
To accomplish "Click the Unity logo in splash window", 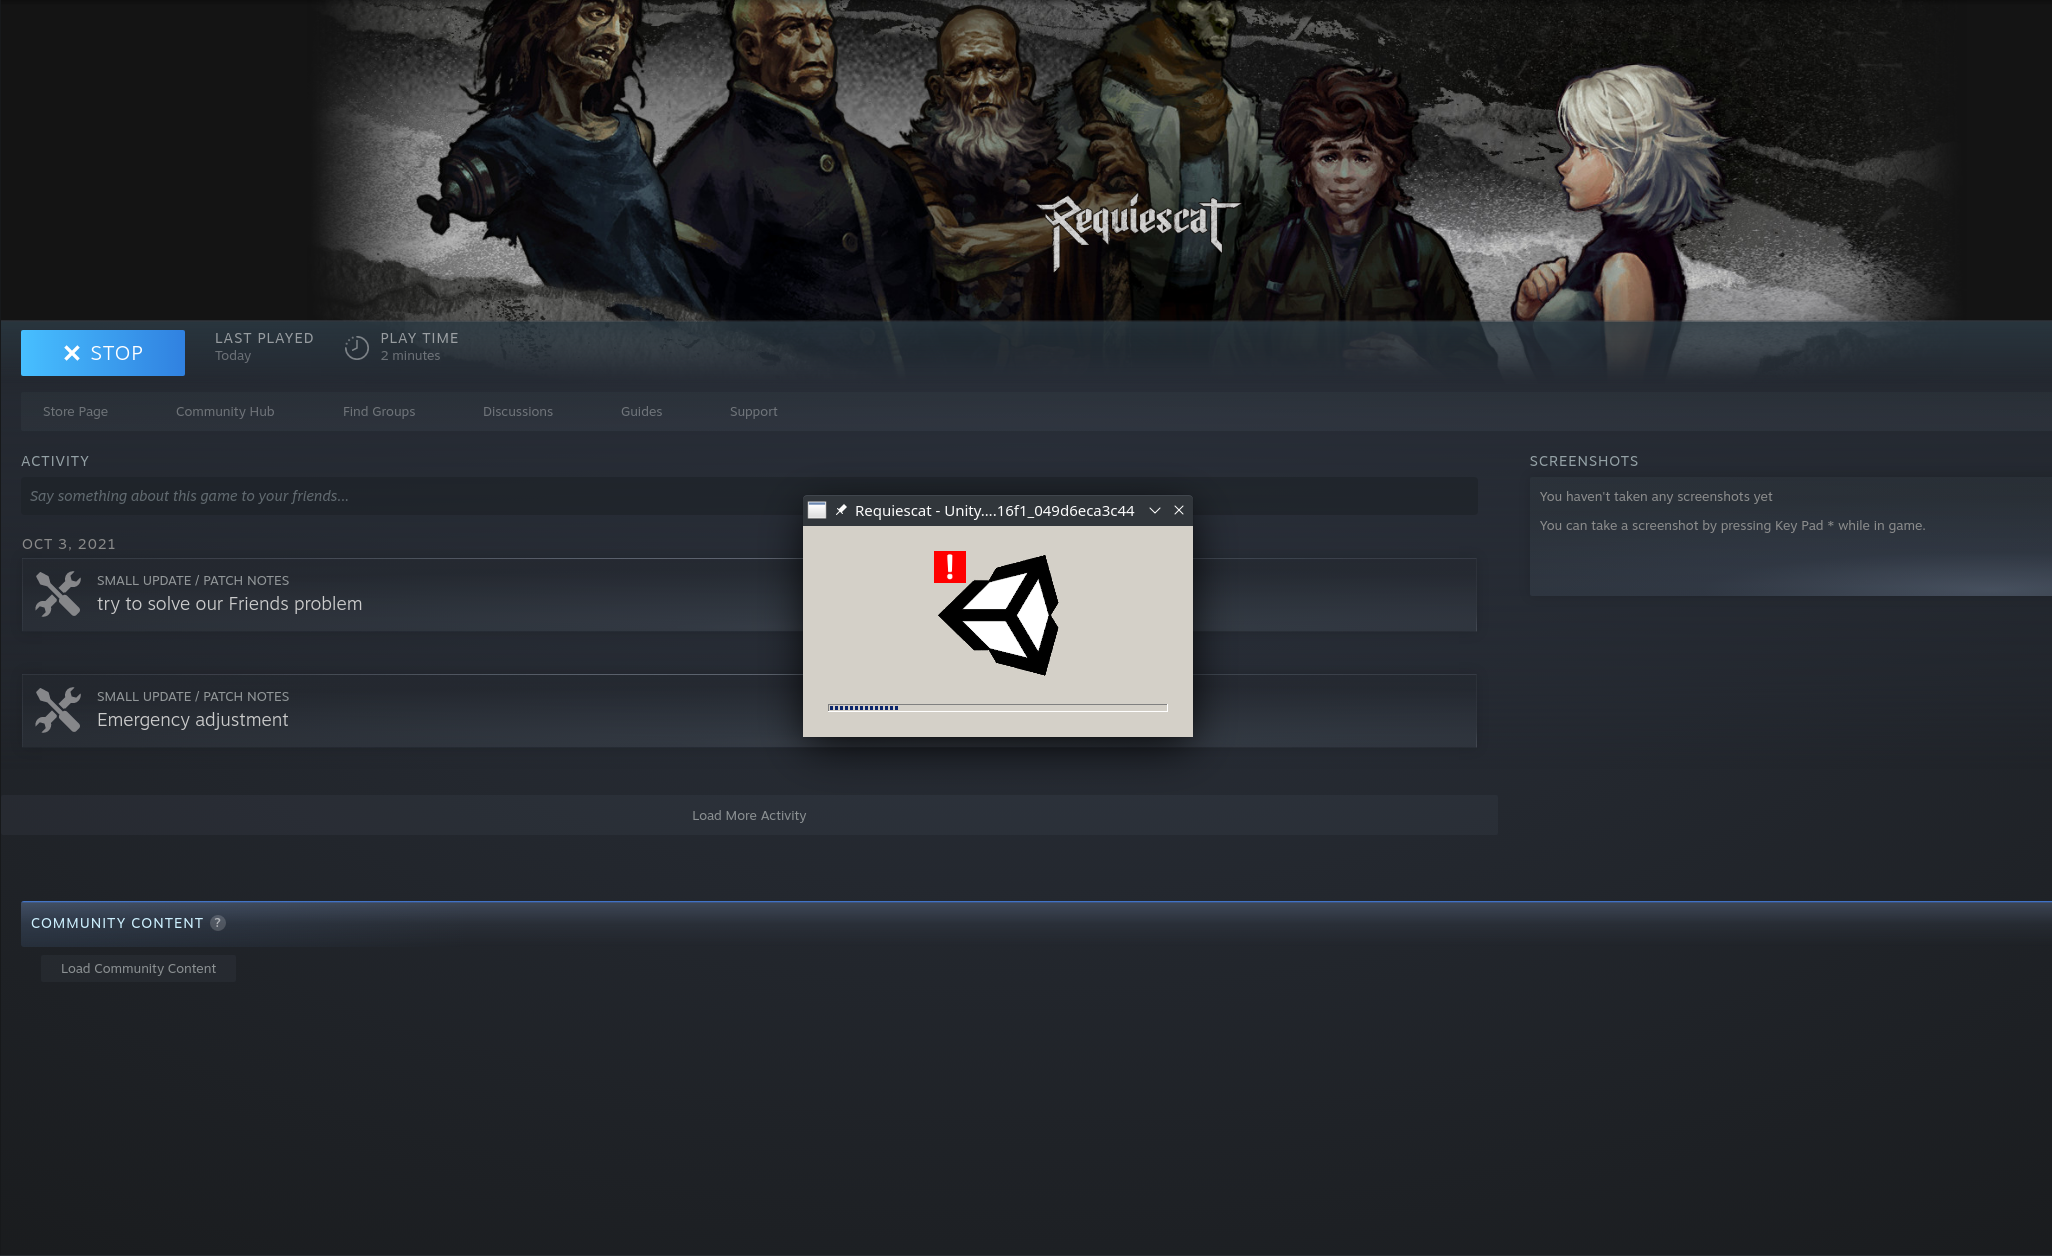I will pyautogui.click(x=998, y=615).
